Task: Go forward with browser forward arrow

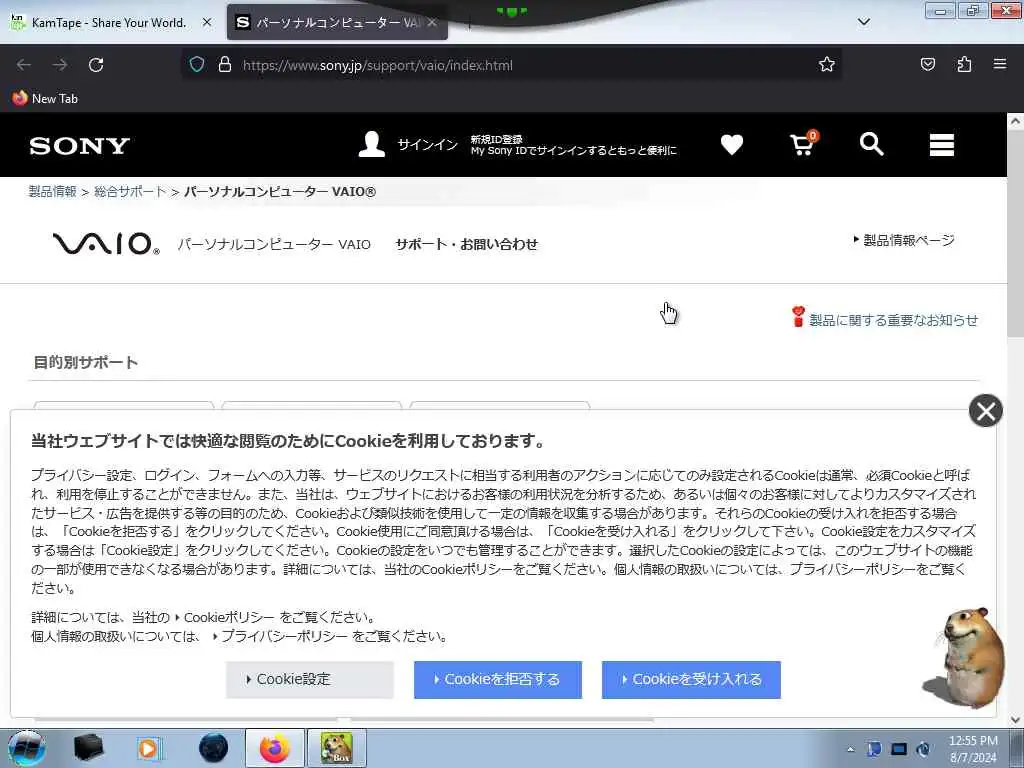Action: click(x=60, y=65)
